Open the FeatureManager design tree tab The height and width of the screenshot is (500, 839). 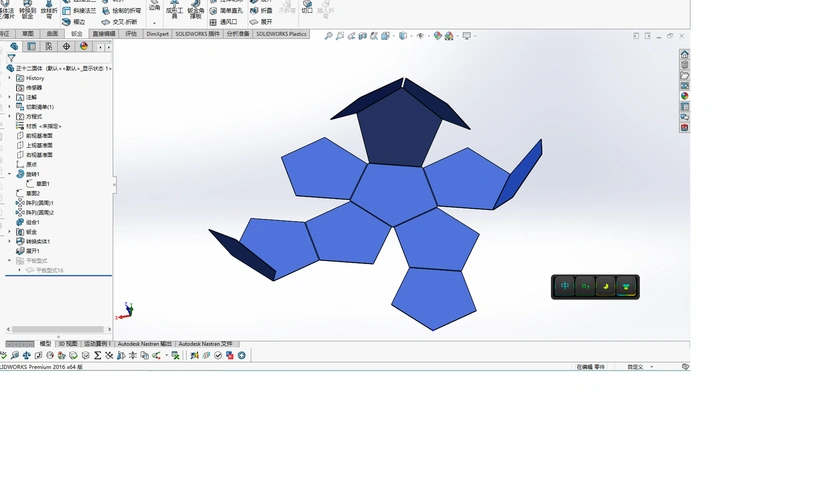pos(14,46)
